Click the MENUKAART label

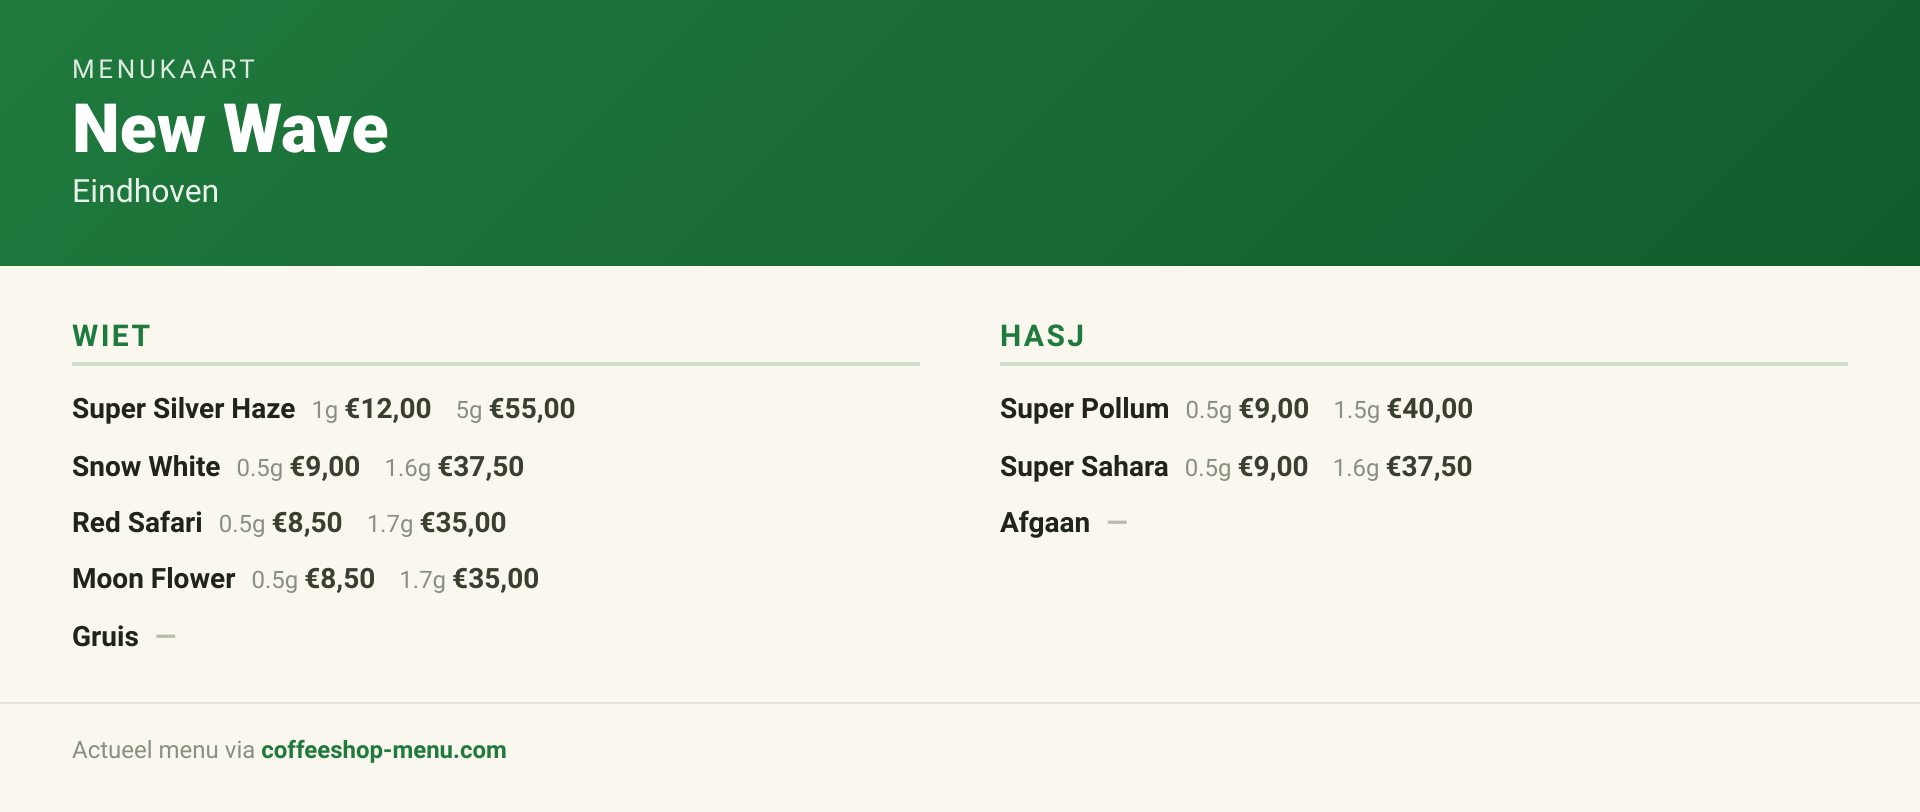(x=164, y=69)
